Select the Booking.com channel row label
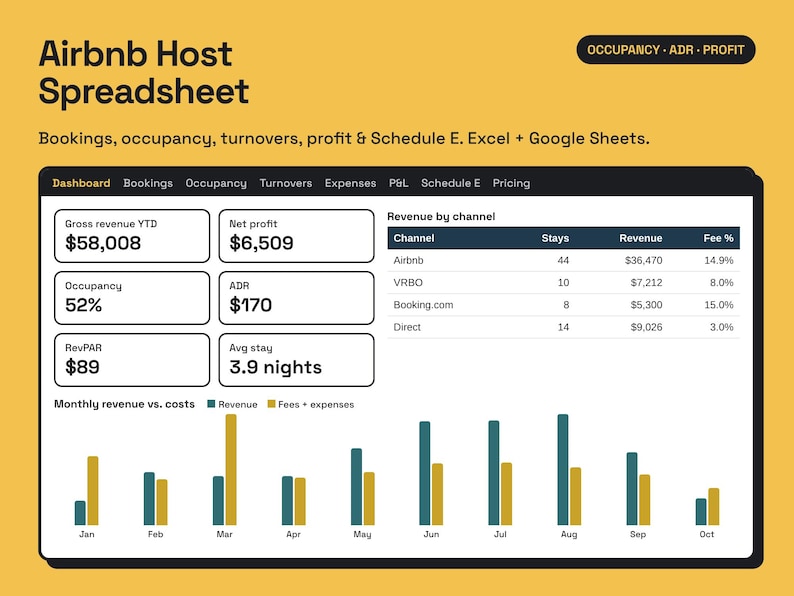Viewport: 794px width, 596px height. [x=423, y=305]
